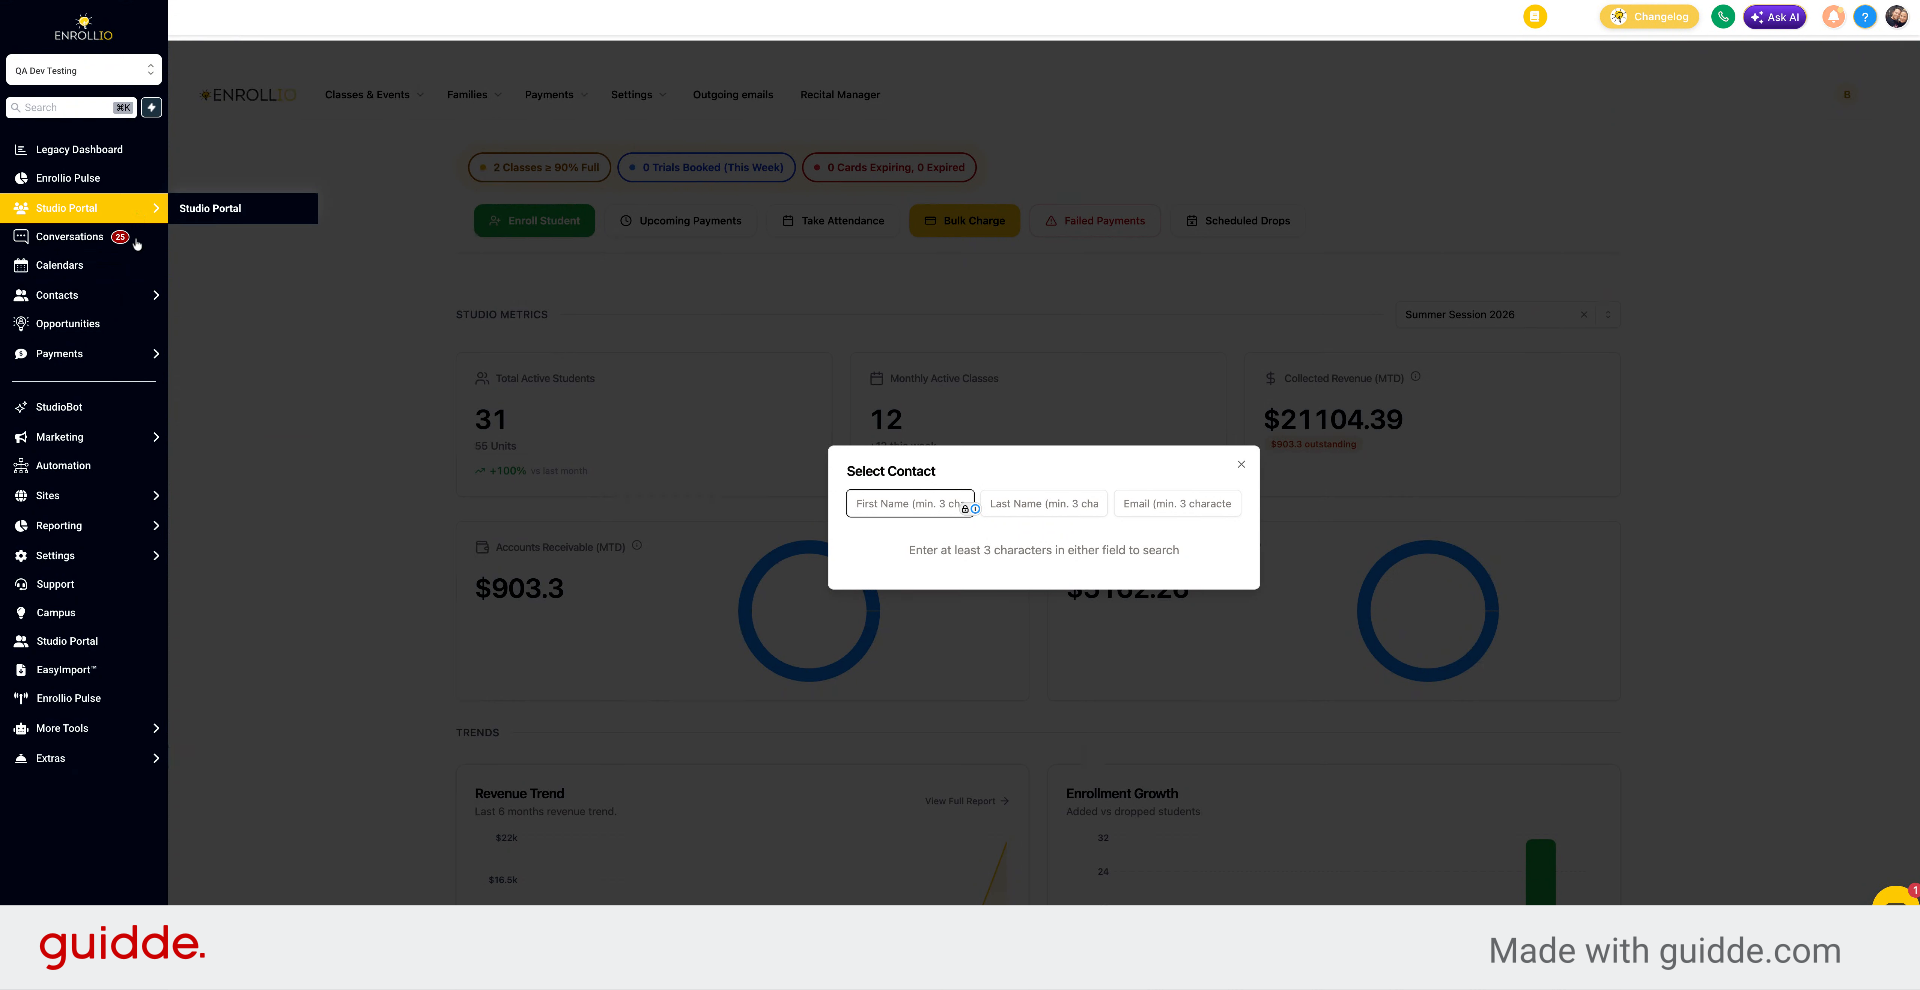The height and width of the screenshot is (990, 1920).
Task: Open the session selector dropdown arrows
Action: (x=1608, y=315)
